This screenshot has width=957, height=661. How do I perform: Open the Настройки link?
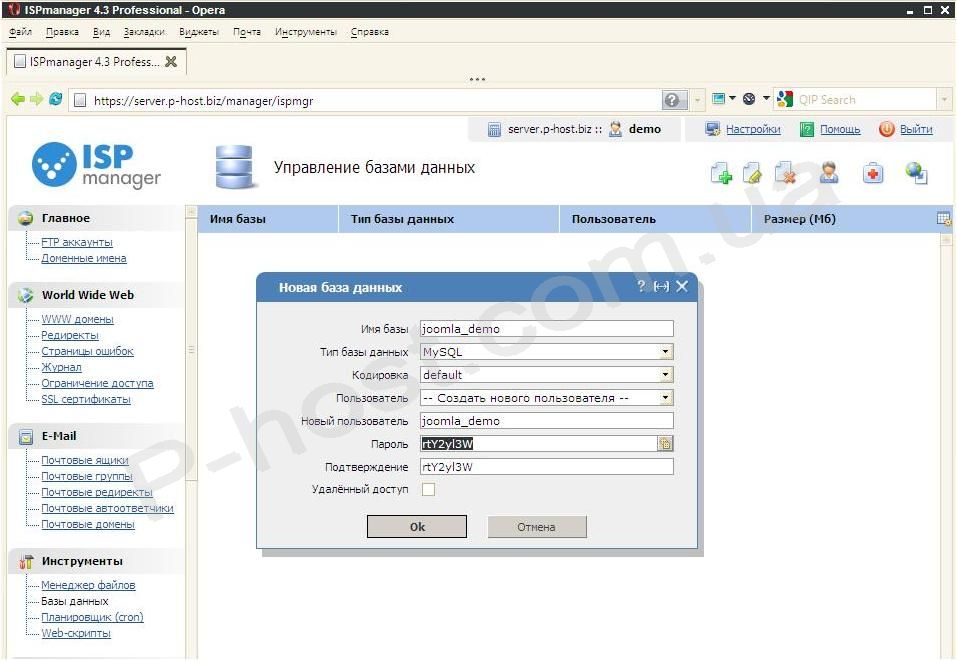753,129
